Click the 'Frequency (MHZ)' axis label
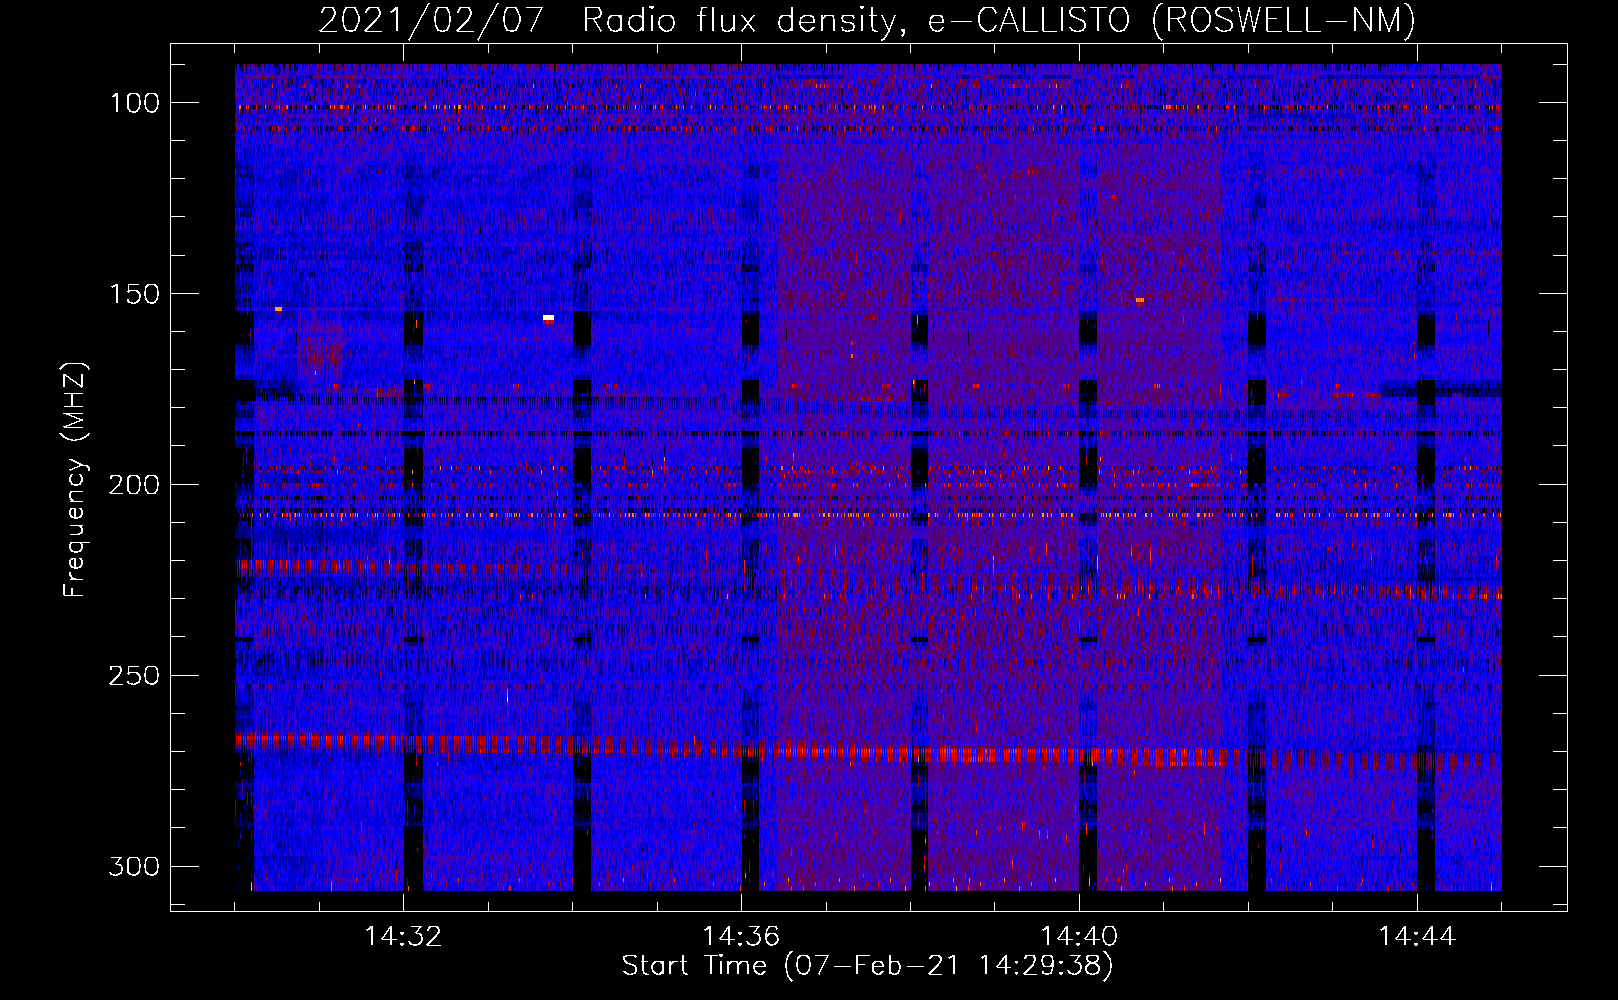 pyautogui.click(x=75, y=480)
